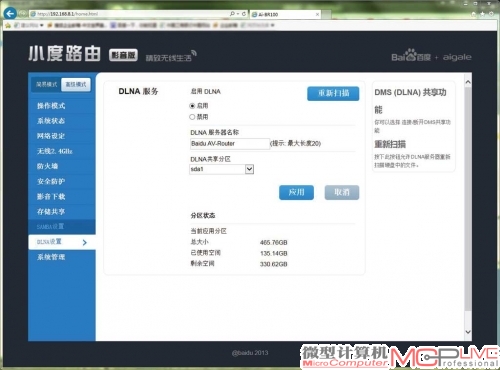
Task: Click the 小度路由 logo title
Action: [64, 54]
